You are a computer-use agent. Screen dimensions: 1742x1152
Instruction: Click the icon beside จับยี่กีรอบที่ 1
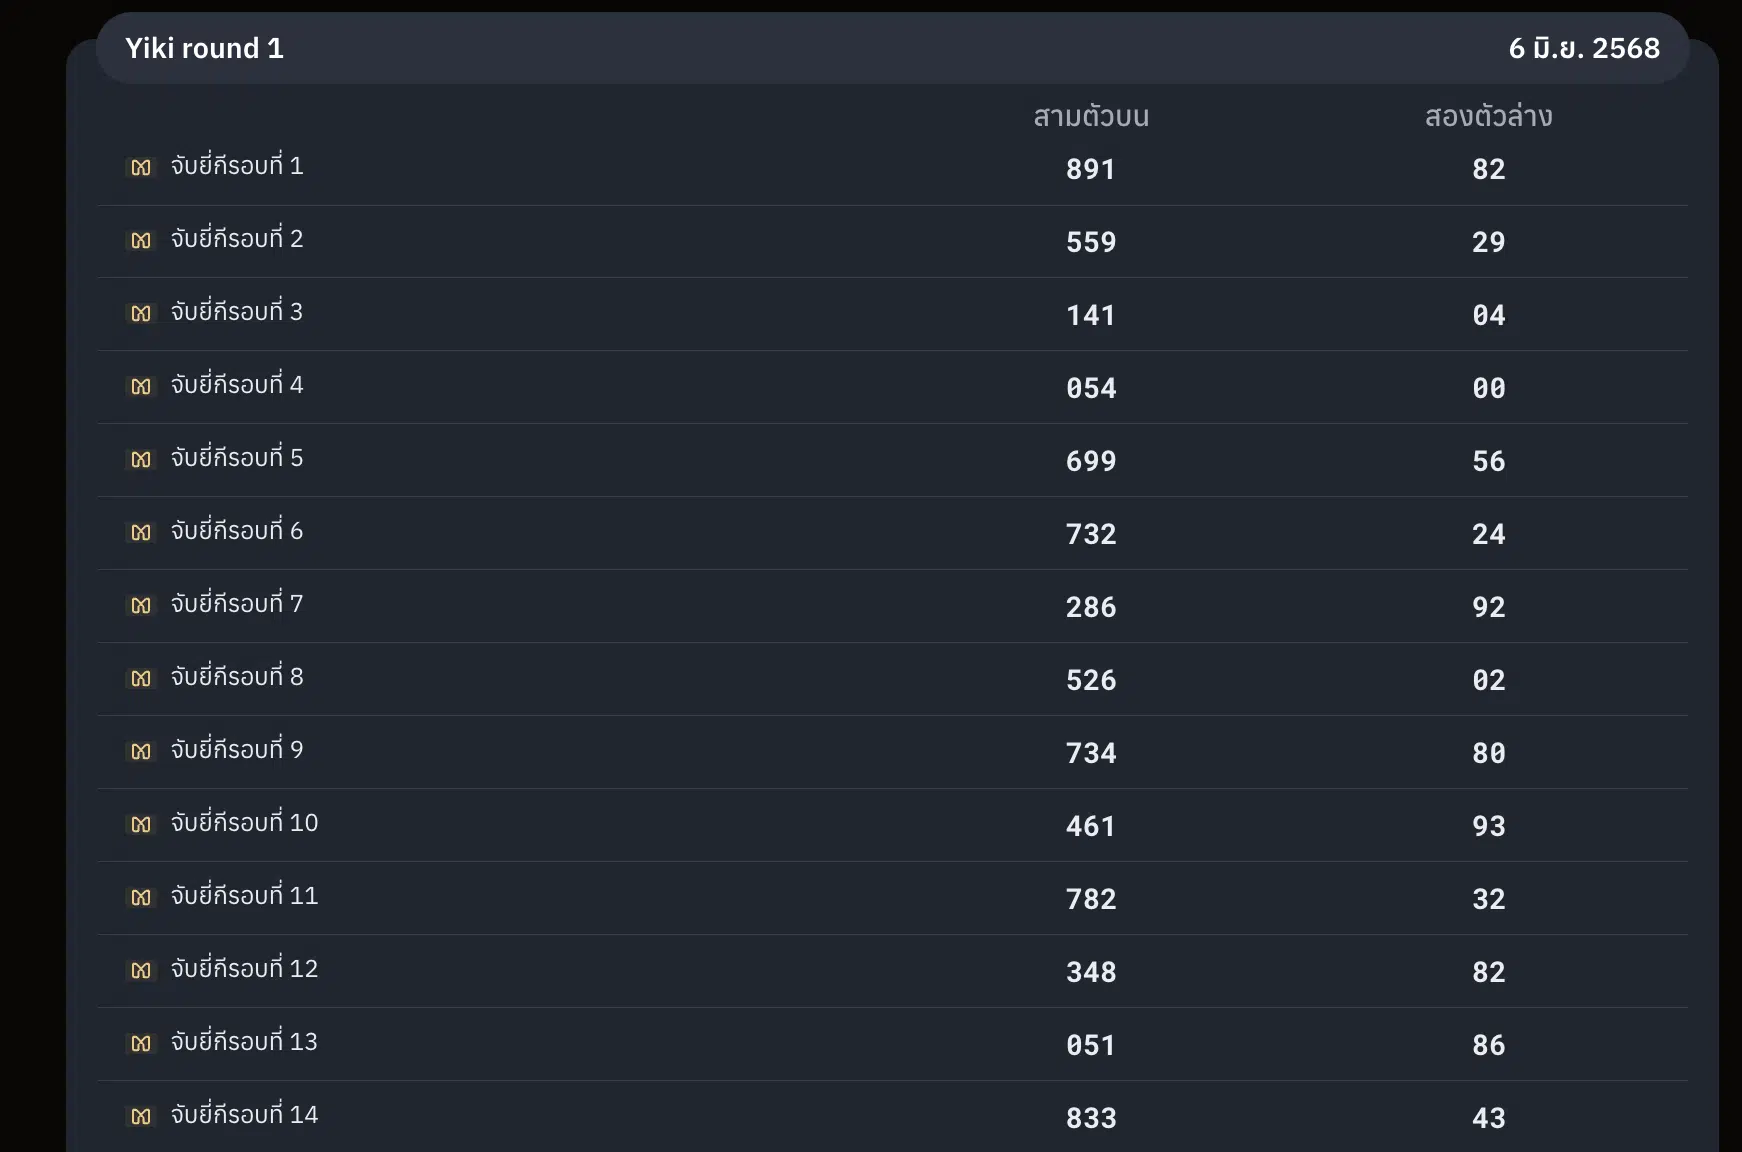point(141,168)
